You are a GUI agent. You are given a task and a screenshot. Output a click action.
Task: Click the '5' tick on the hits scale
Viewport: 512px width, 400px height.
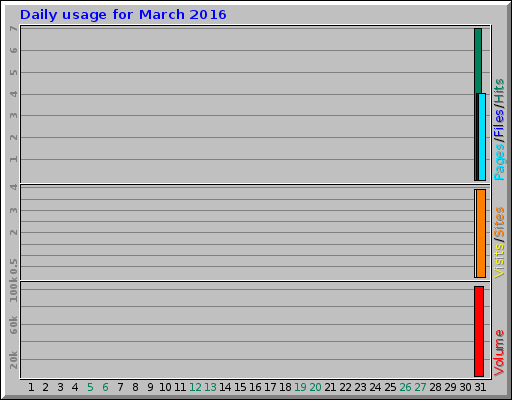pyautogui.click(x=13, y=72)
